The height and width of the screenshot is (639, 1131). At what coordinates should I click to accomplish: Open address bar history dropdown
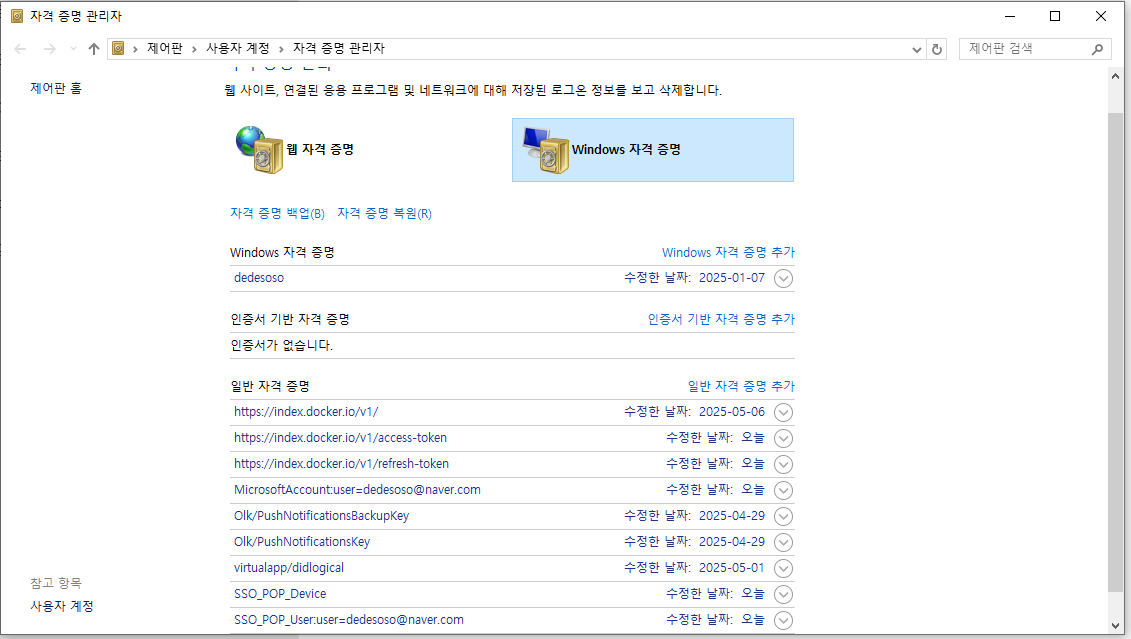pyautogui.click(x=917, y=49)
